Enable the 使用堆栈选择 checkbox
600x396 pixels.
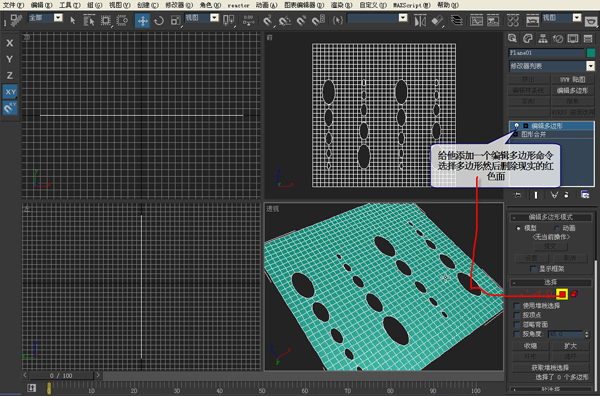[x=517, y=306]
